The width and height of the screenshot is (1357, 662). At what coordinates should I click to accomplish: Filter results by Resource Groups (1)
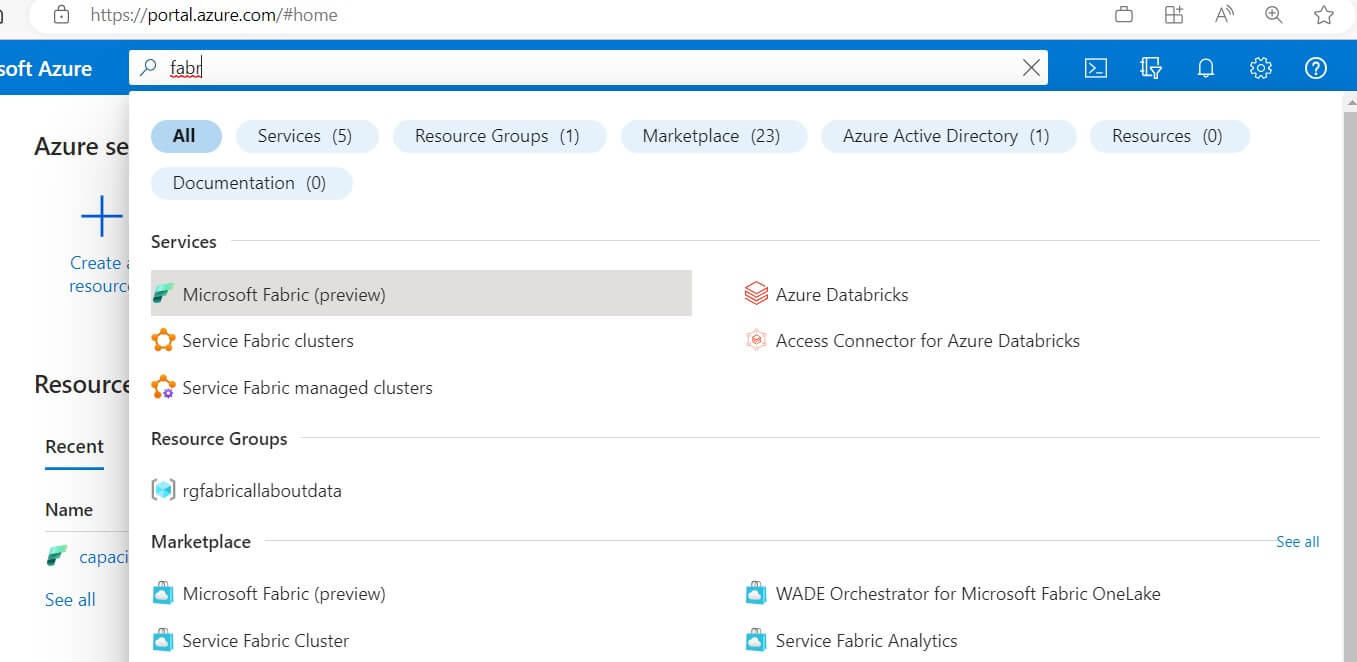click(x=498, y=136)
